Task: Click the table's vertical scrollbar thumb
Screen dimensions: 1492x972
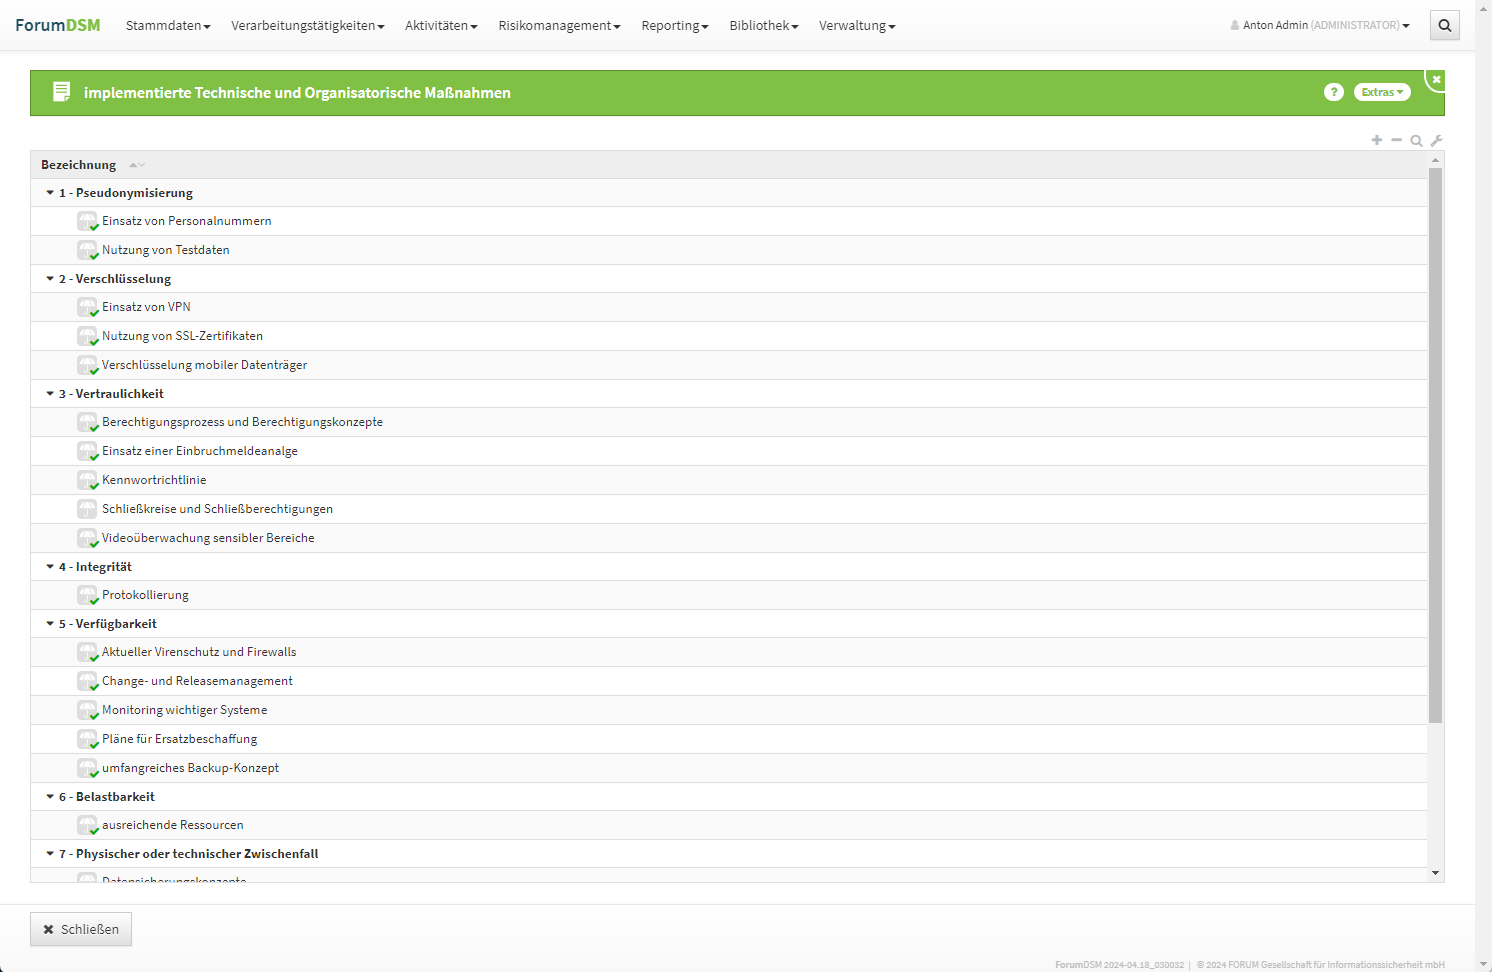Action: pos(1435,445)
